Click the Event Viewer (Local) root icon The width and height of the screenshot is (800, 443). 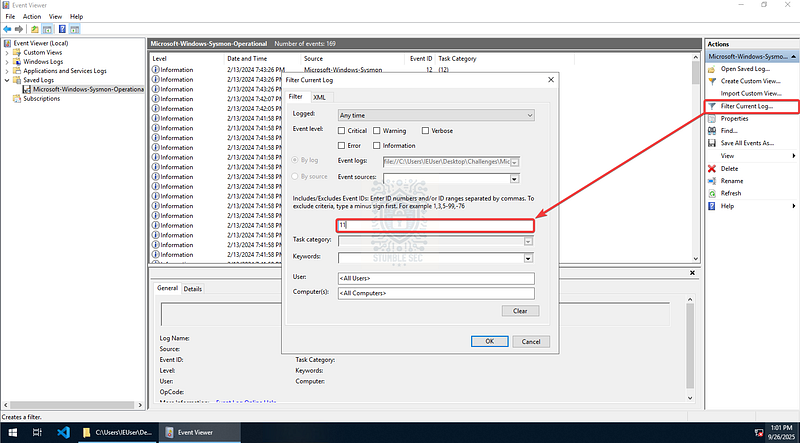tap(7, 43)
